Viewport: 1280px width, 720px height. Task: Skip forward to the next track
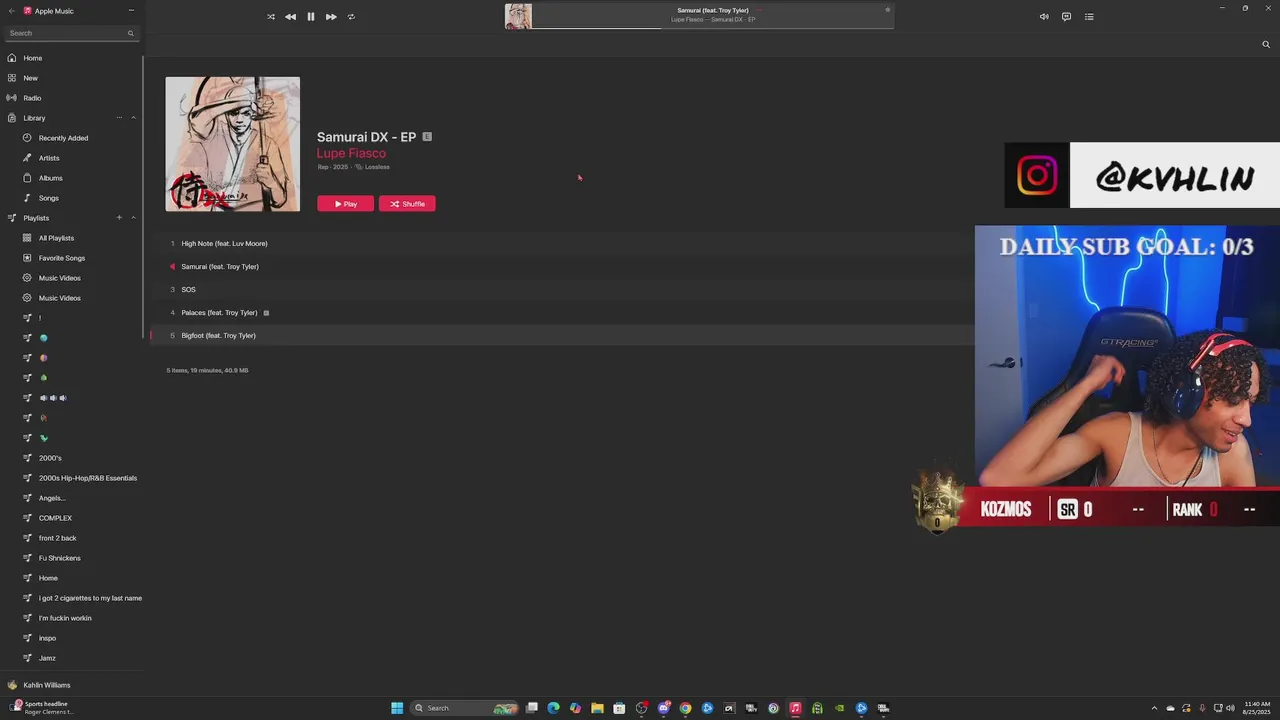pyautogui.click(x=331, y=17)
